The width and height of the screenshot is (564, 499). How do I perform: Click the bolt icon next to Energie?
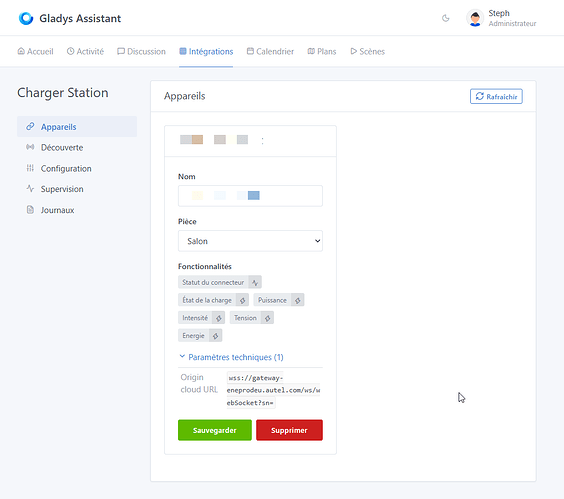pos(215,336)
